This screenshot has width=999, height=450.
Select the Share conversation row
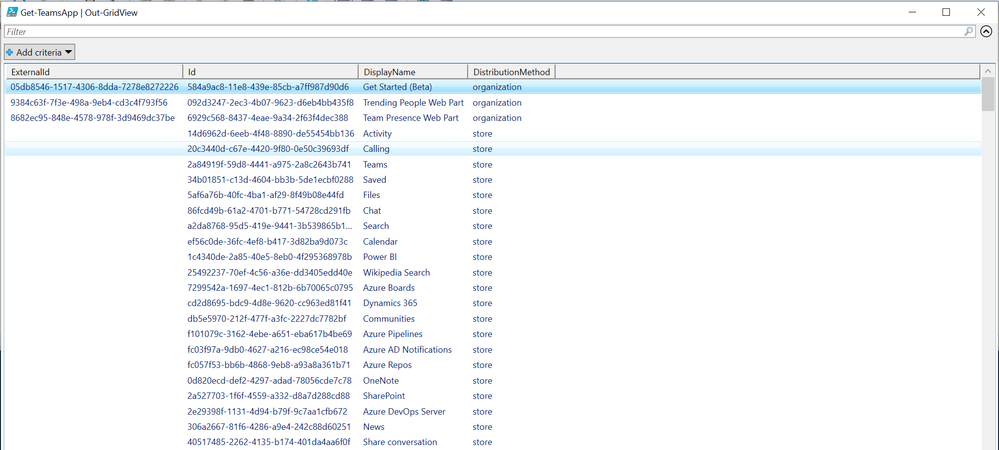[x=493, y=442]
